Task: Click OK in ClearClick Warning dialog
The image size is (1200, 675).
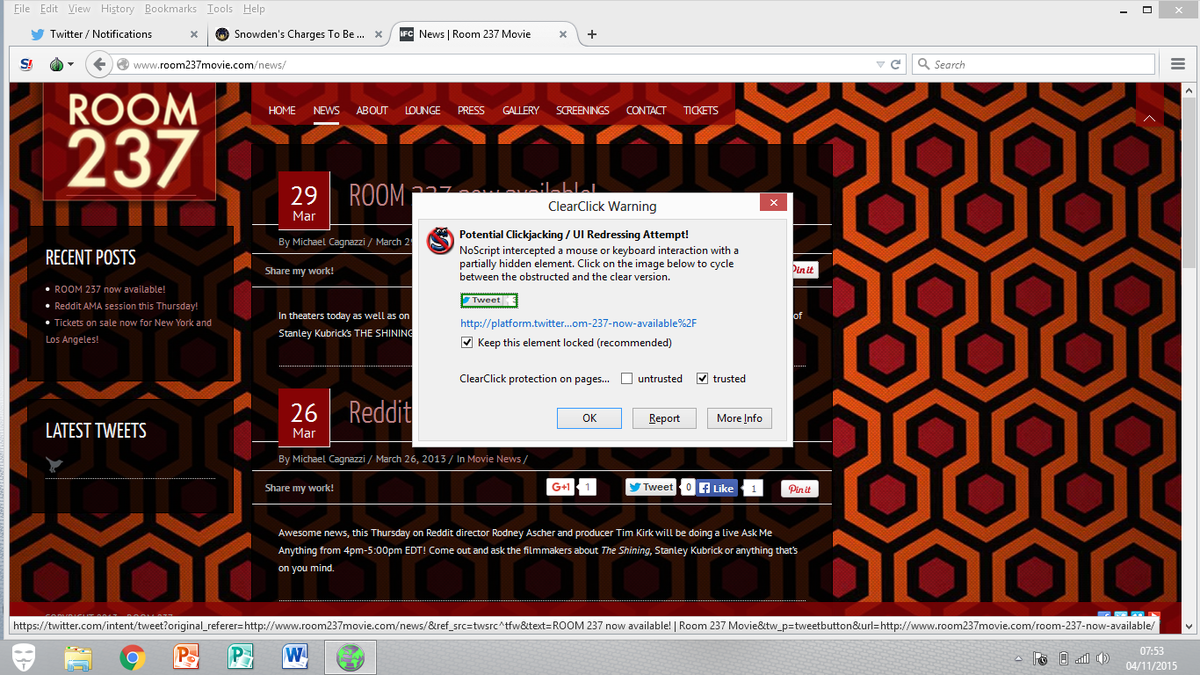Action: 589,418
